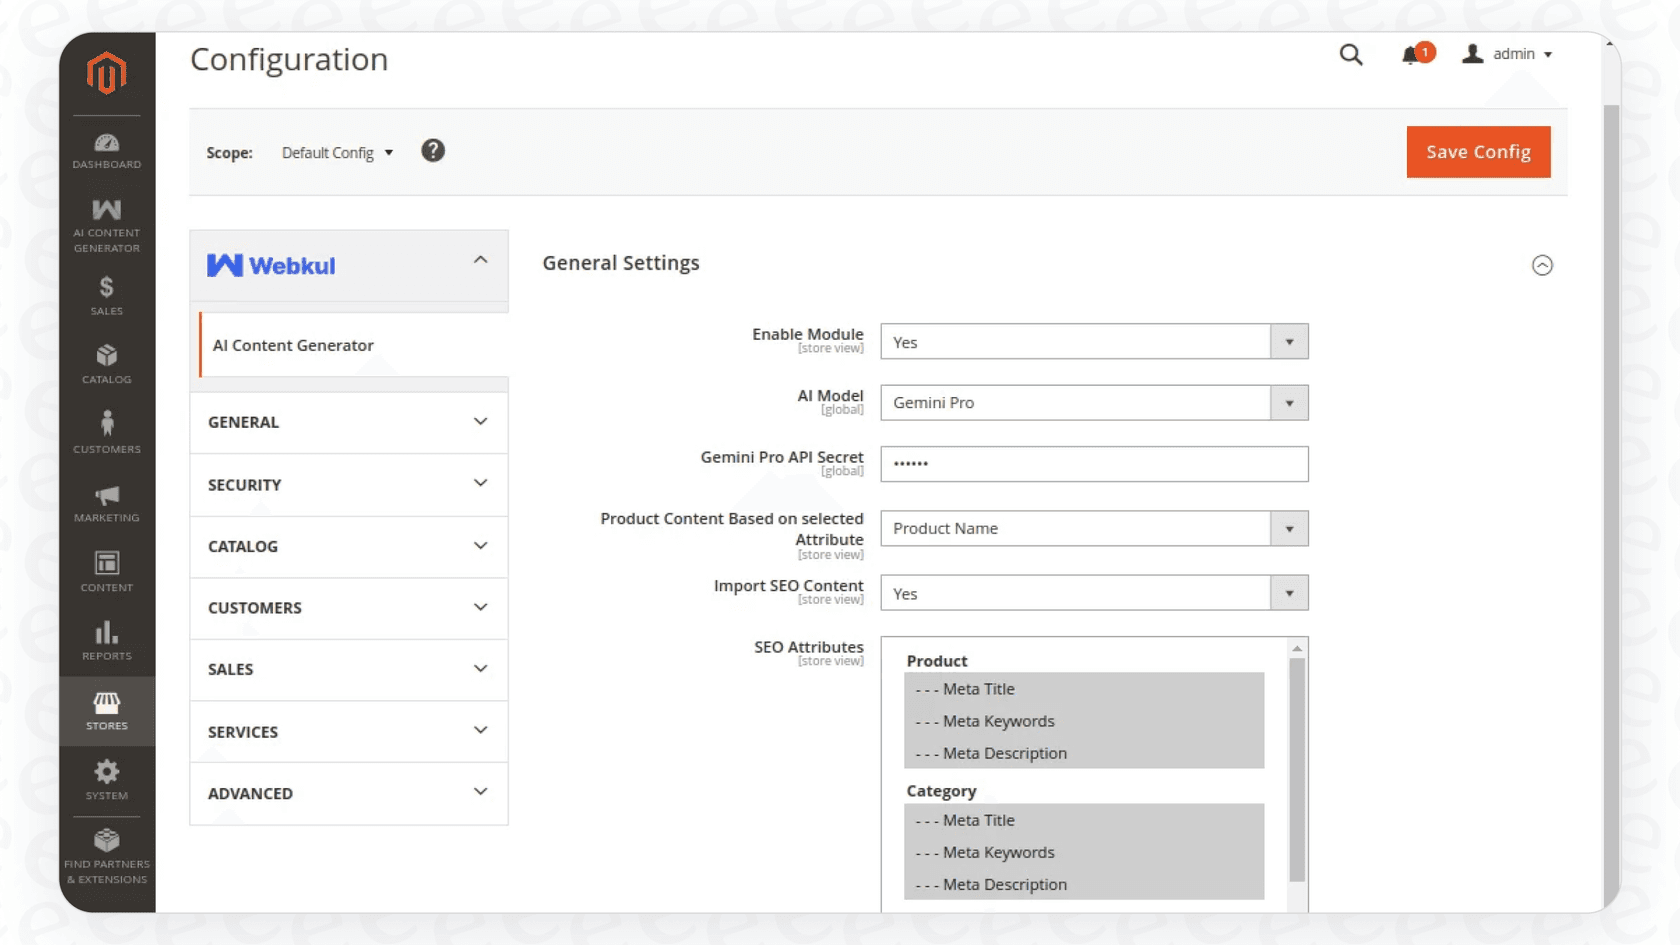Open the Reports sidebar icon
This screenshot has width=1680, height=945.
click(x=106, y=638)
